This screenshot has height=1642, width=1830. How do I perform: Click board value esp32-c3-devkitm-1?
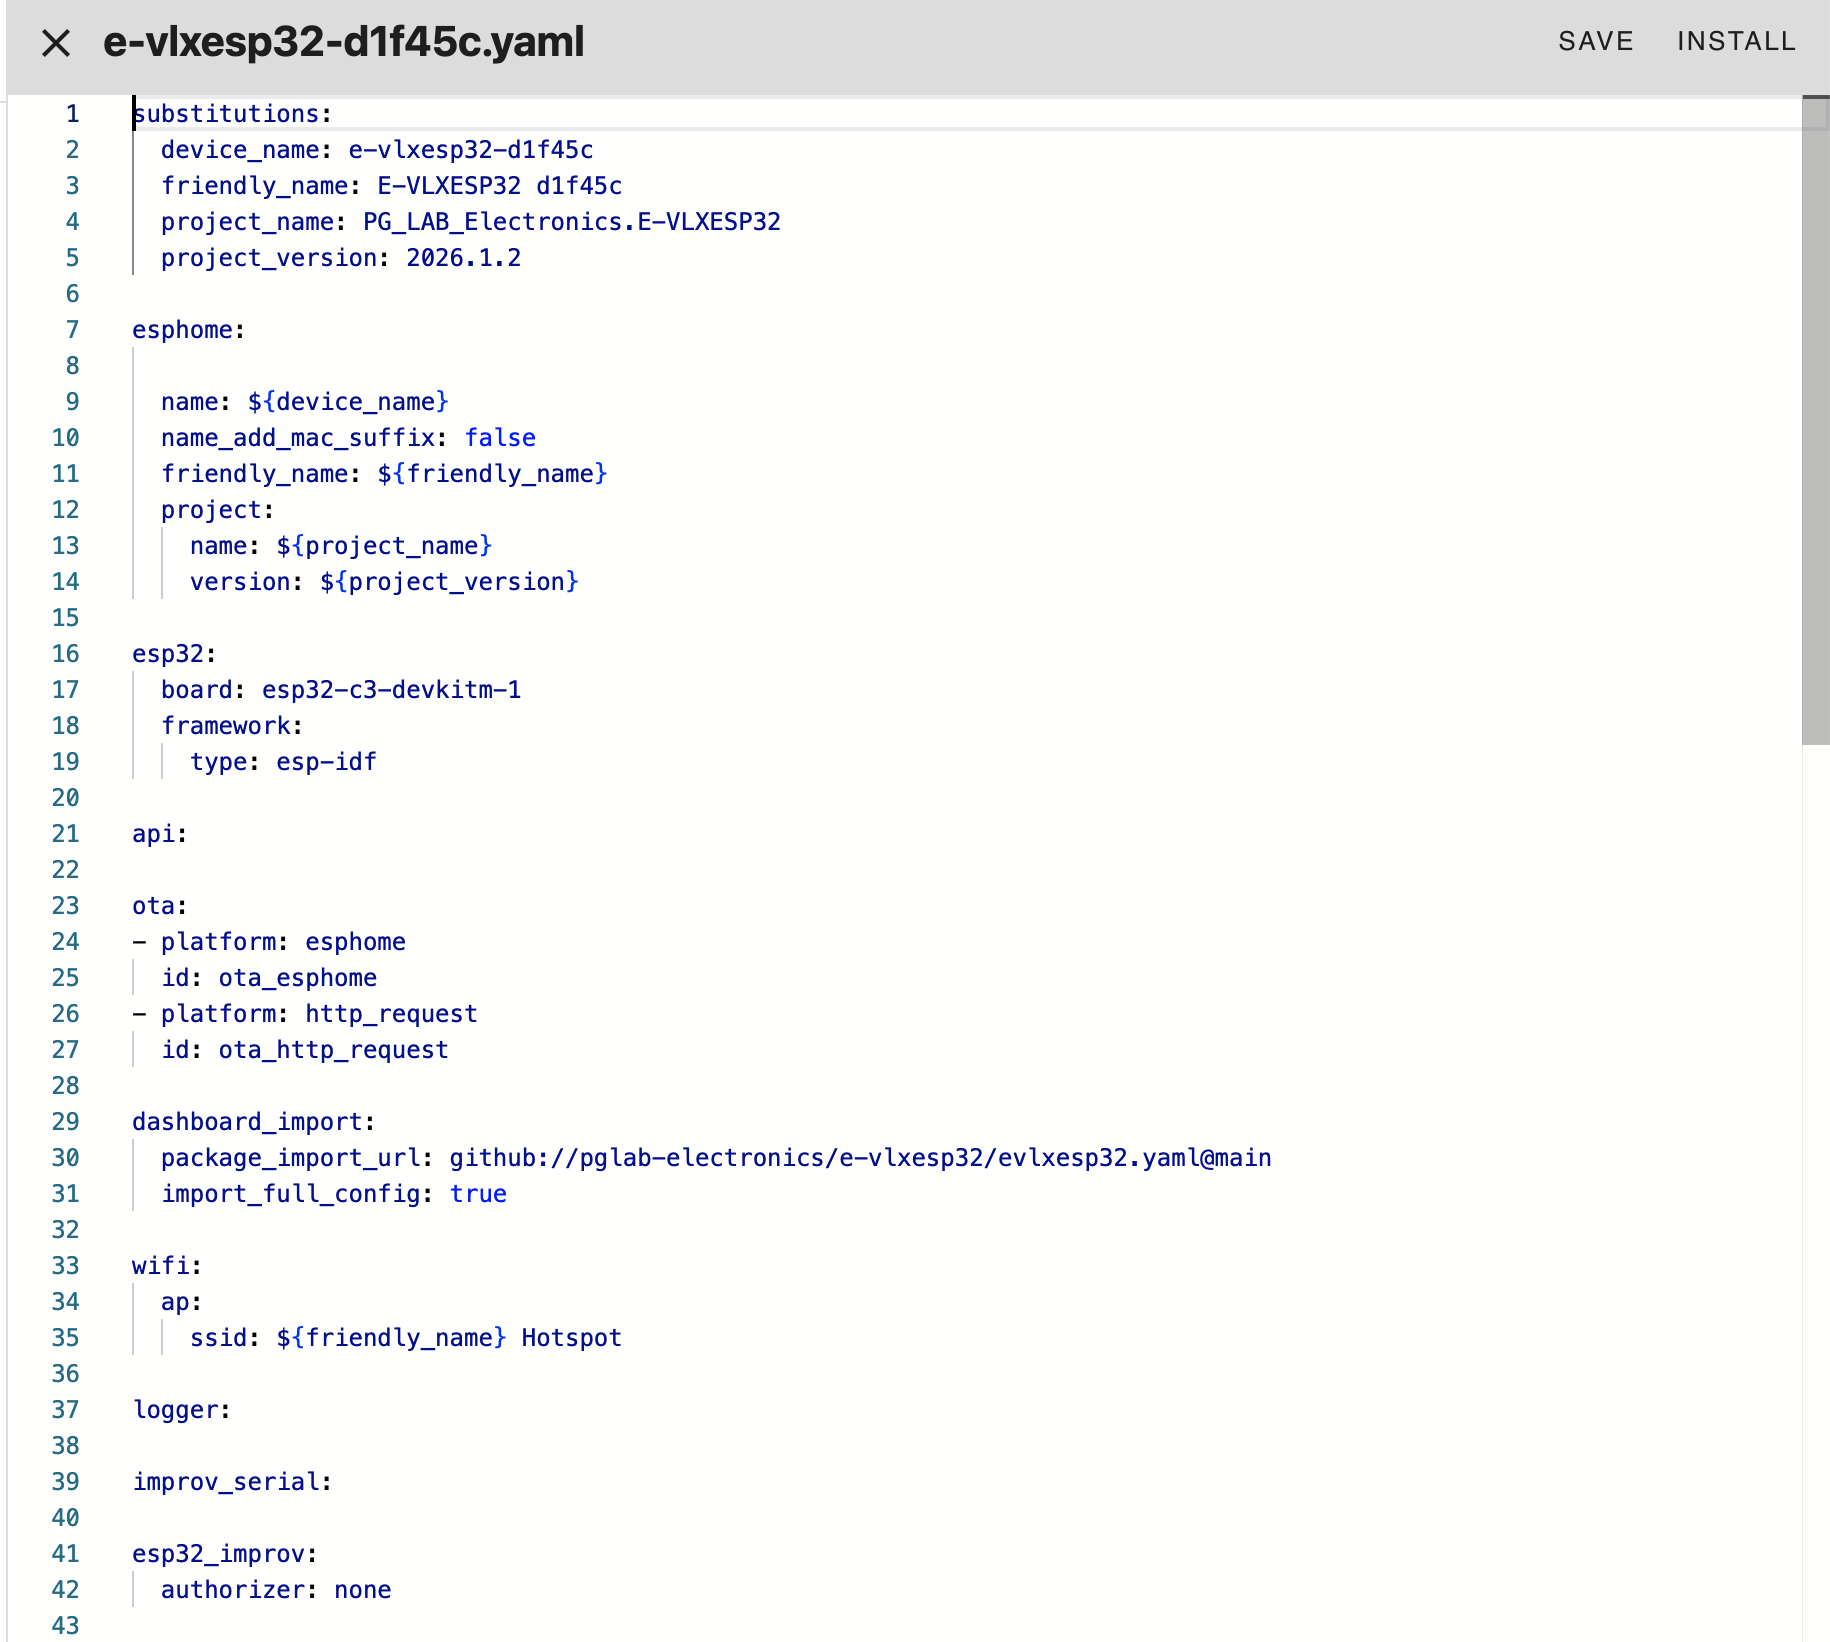pyautogui.click(x=391, y=690)
